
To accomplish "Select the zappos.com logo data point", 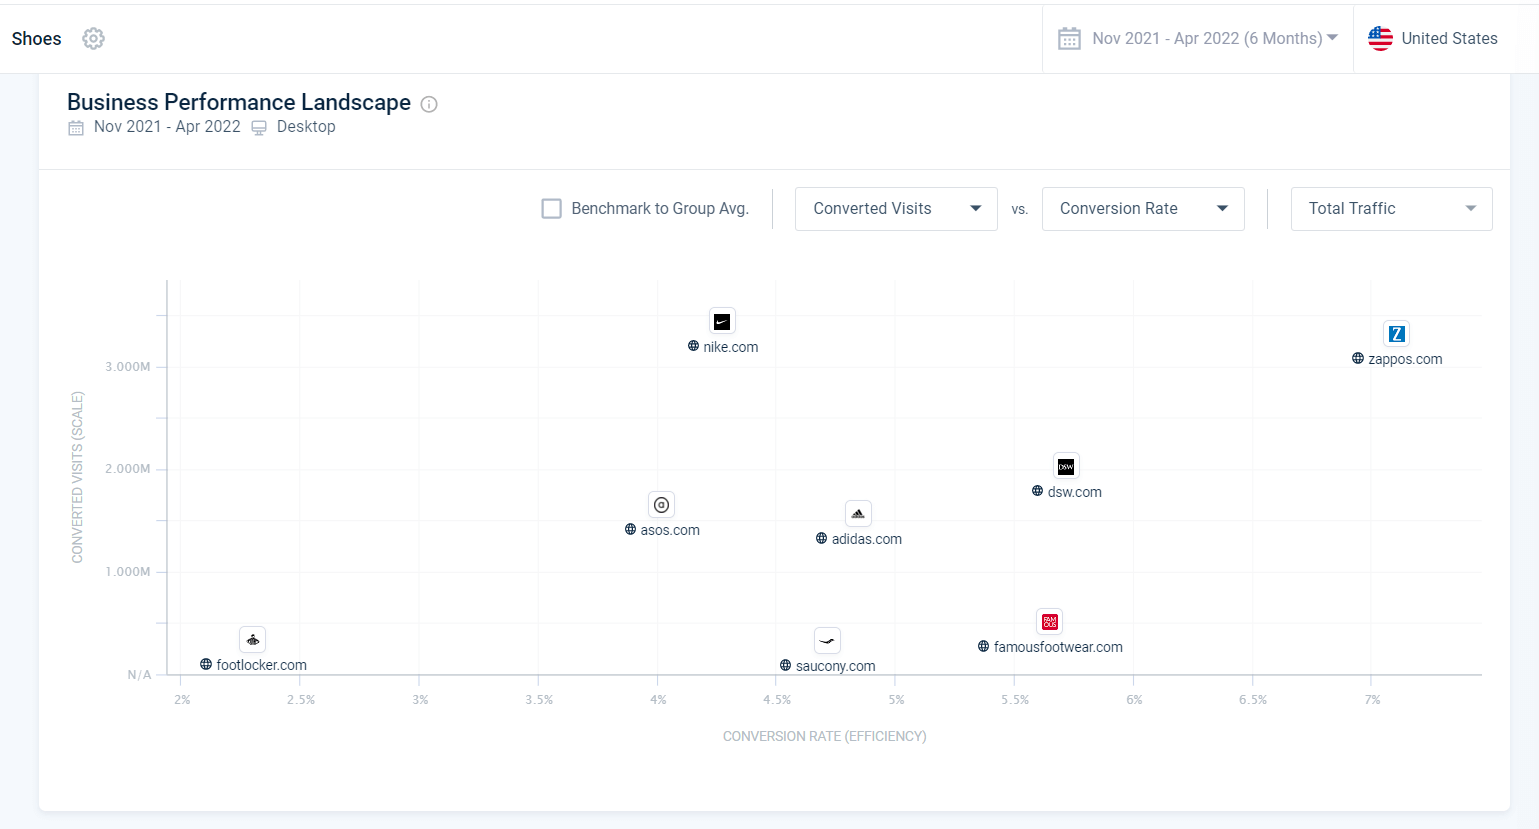I will 1397,333.
